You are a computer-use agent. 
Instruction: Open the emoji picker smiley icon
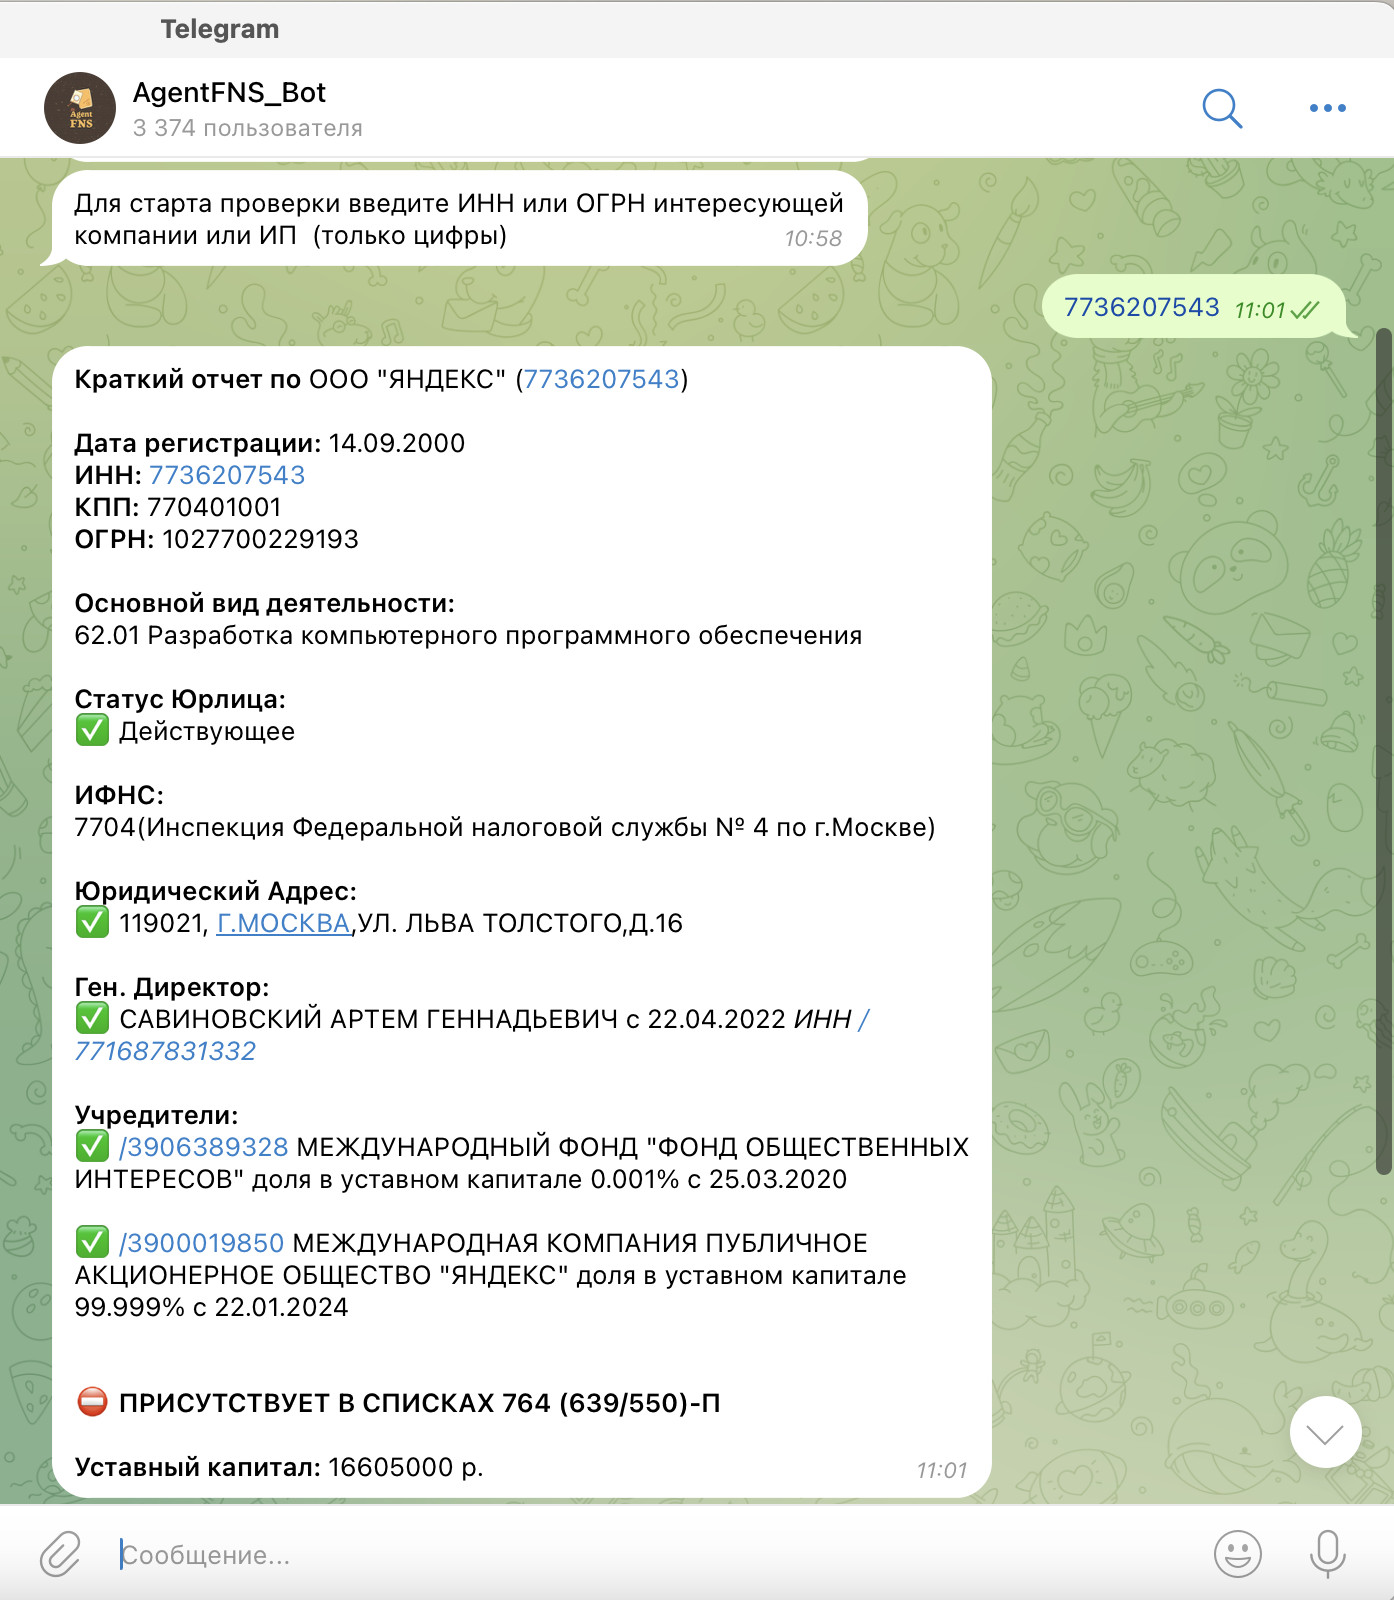coord(1238,1555)
